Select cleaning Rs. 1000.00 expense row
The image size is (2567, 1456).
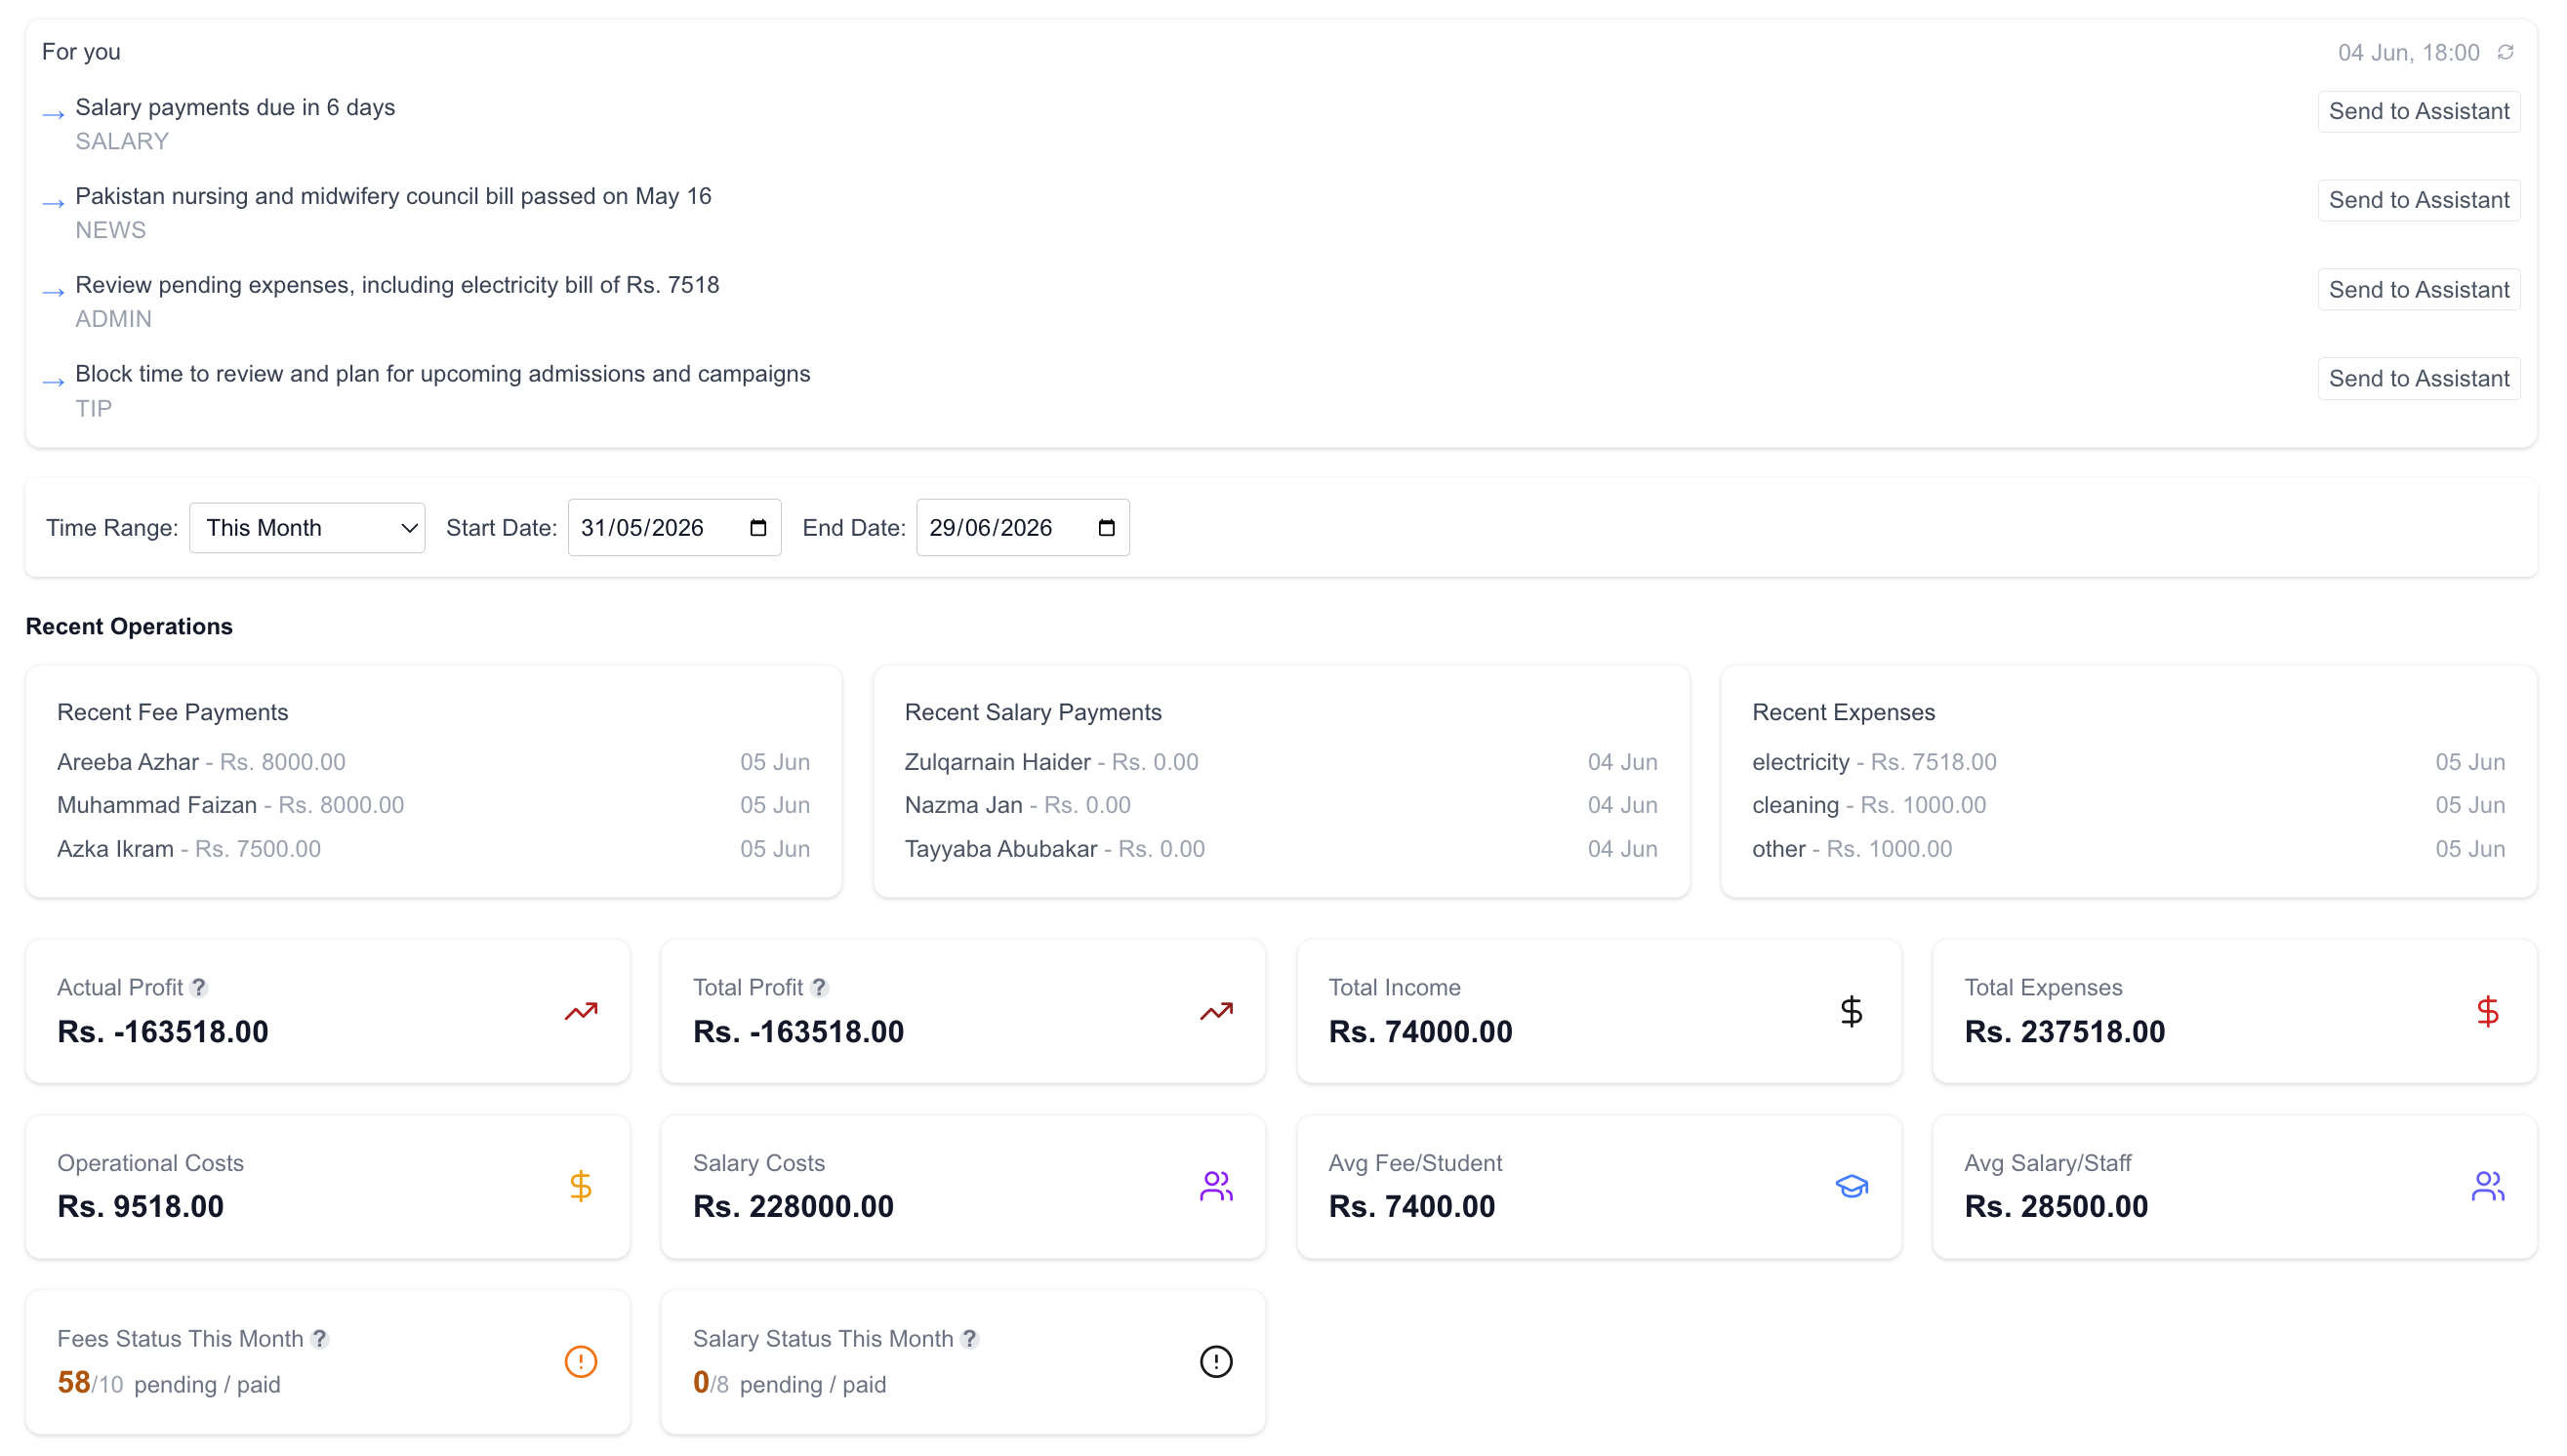2128,805
